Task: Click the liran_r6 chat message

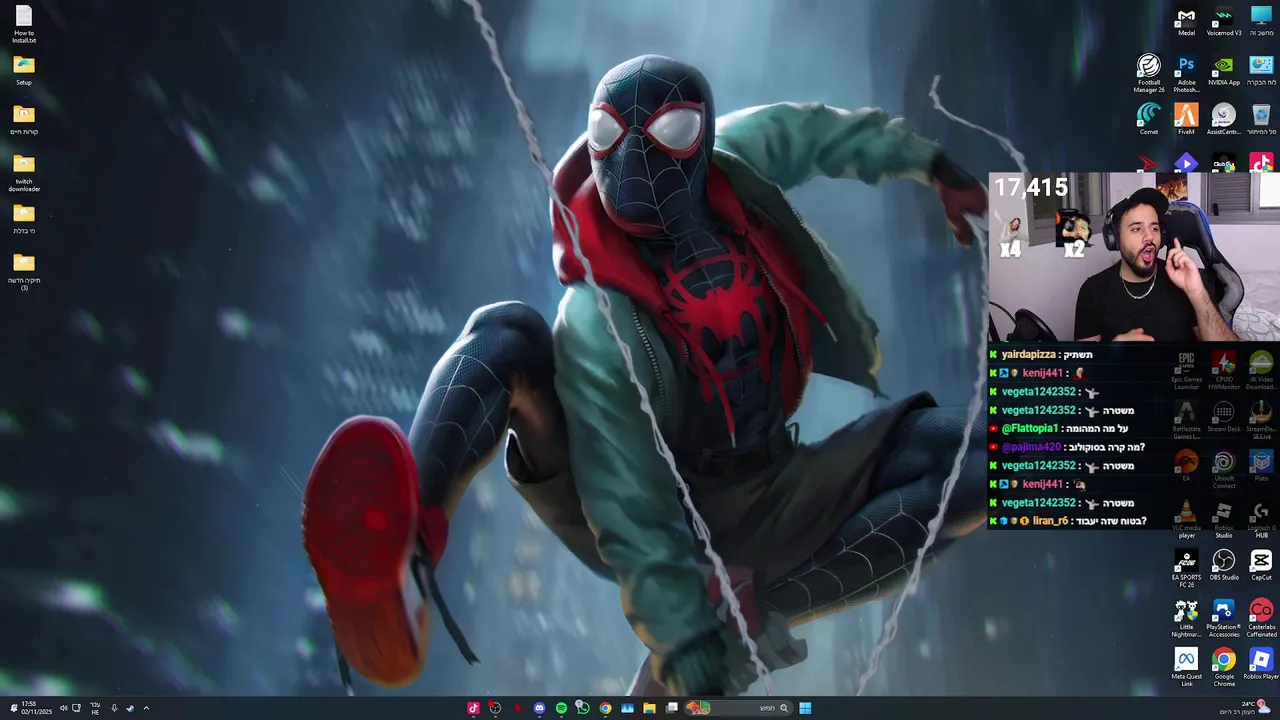Action: (1068, 521)
